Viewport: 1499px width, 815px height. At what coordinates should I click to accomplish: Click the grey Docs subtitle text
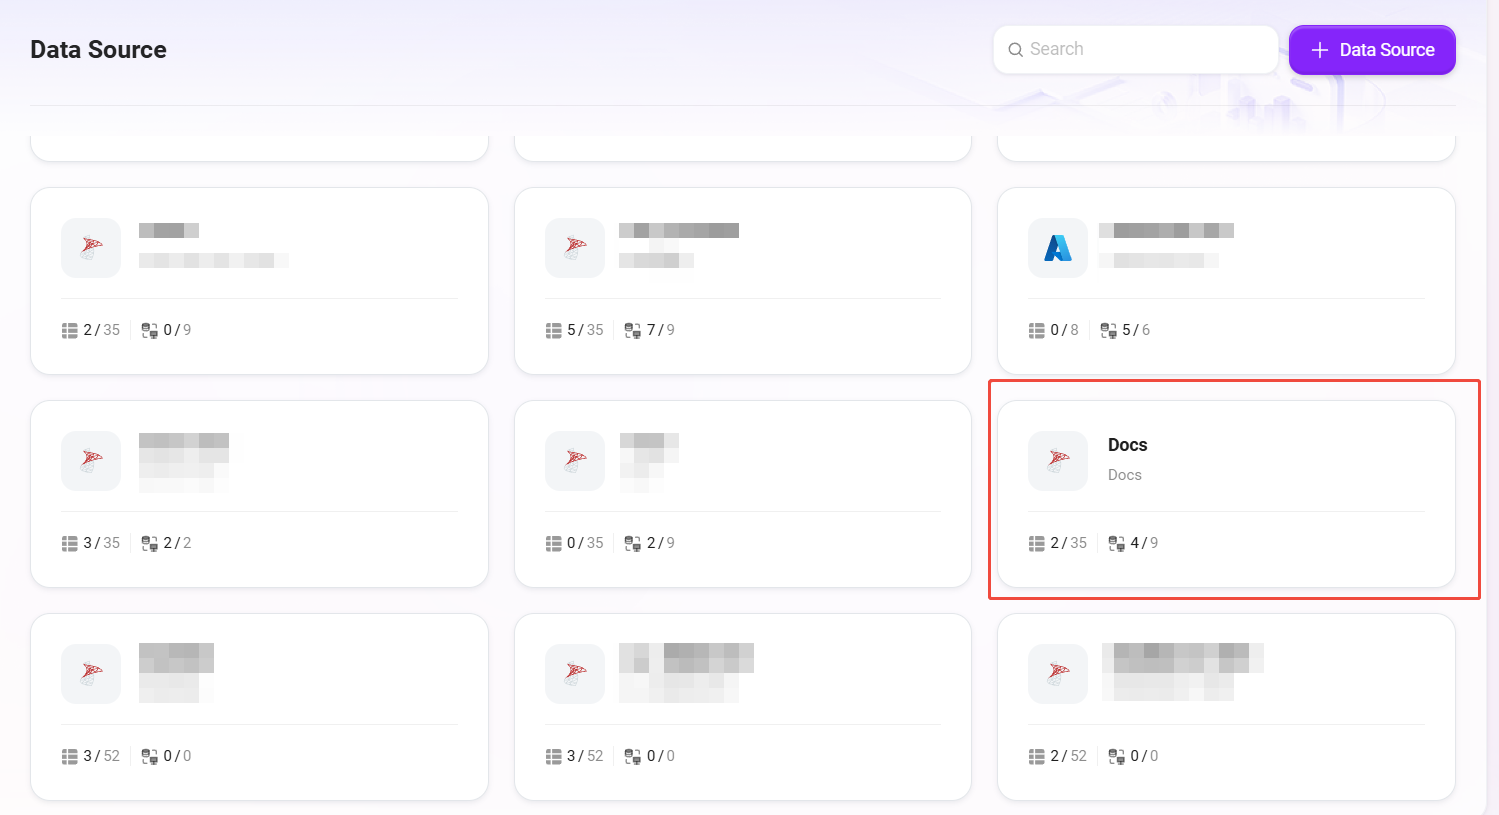[1124, 475]
